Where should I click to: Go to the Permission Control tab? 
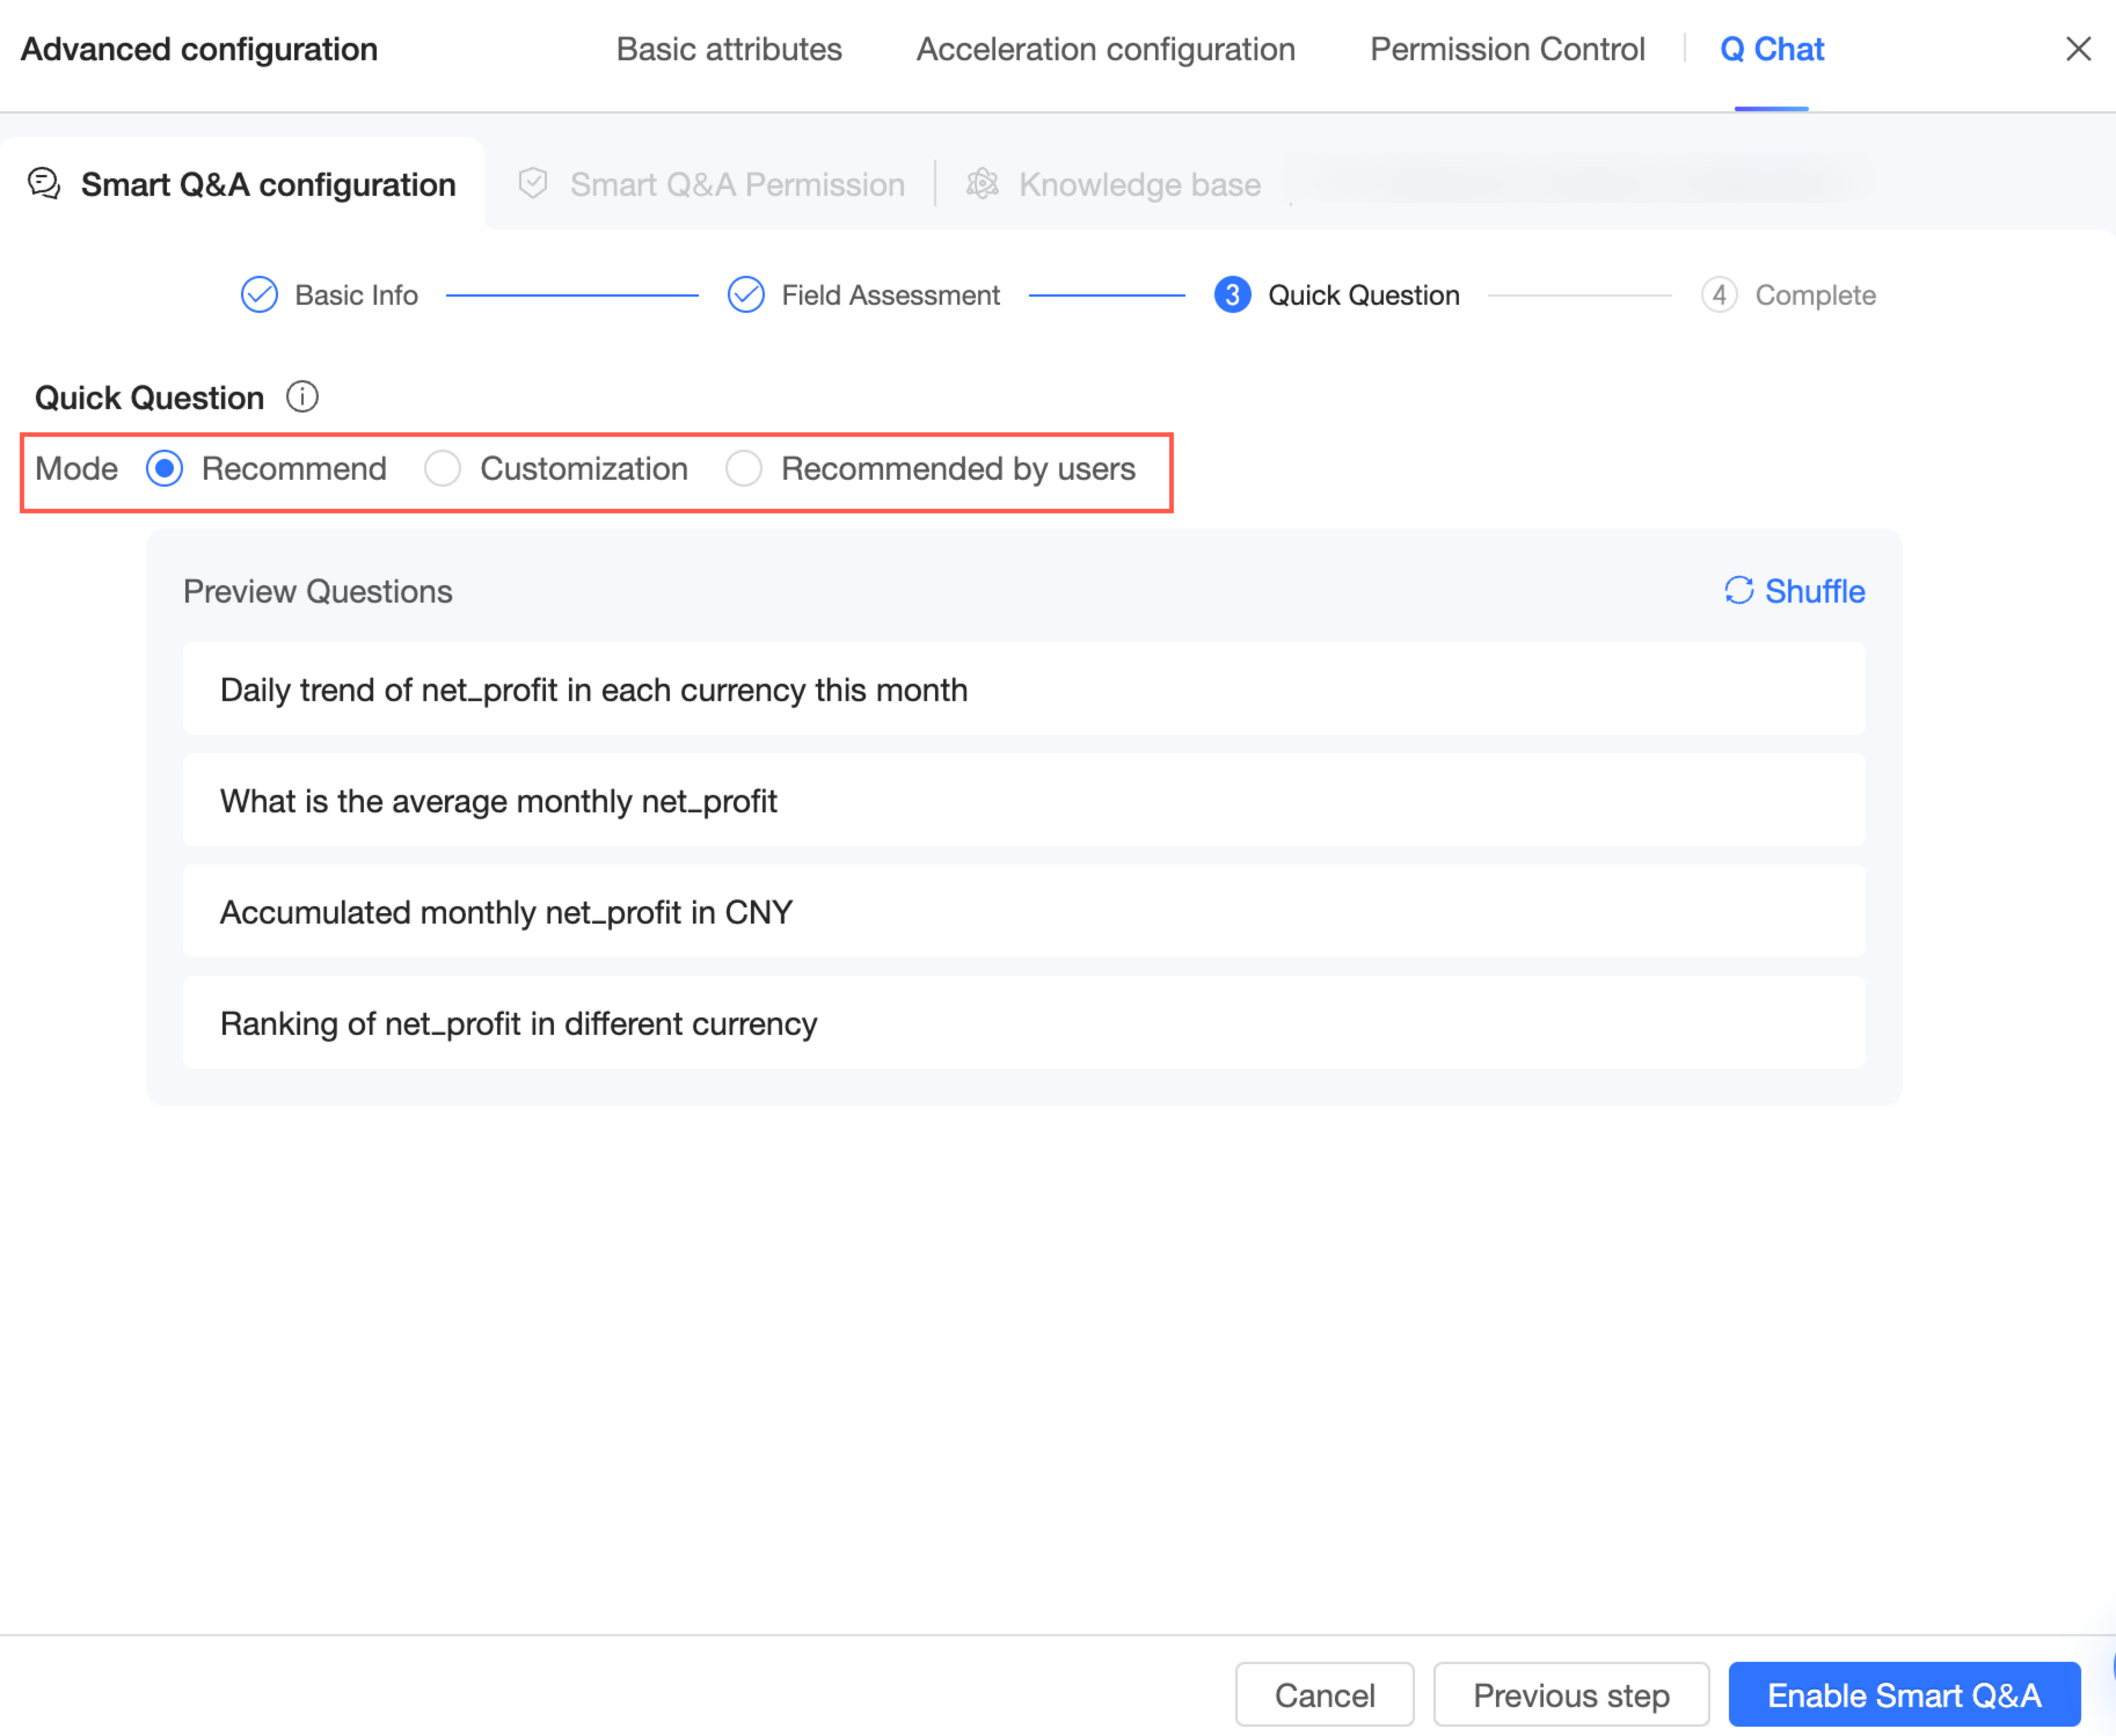coord(1507,49)
